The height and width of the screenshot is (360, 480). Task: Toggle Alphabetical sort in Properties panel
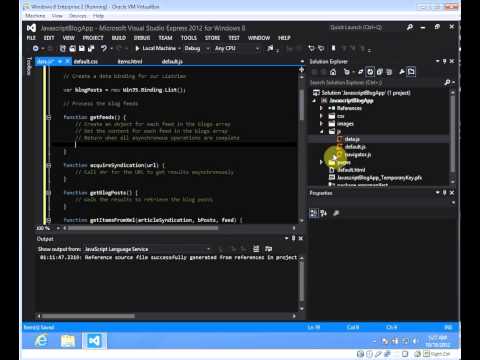pos(324,213)
